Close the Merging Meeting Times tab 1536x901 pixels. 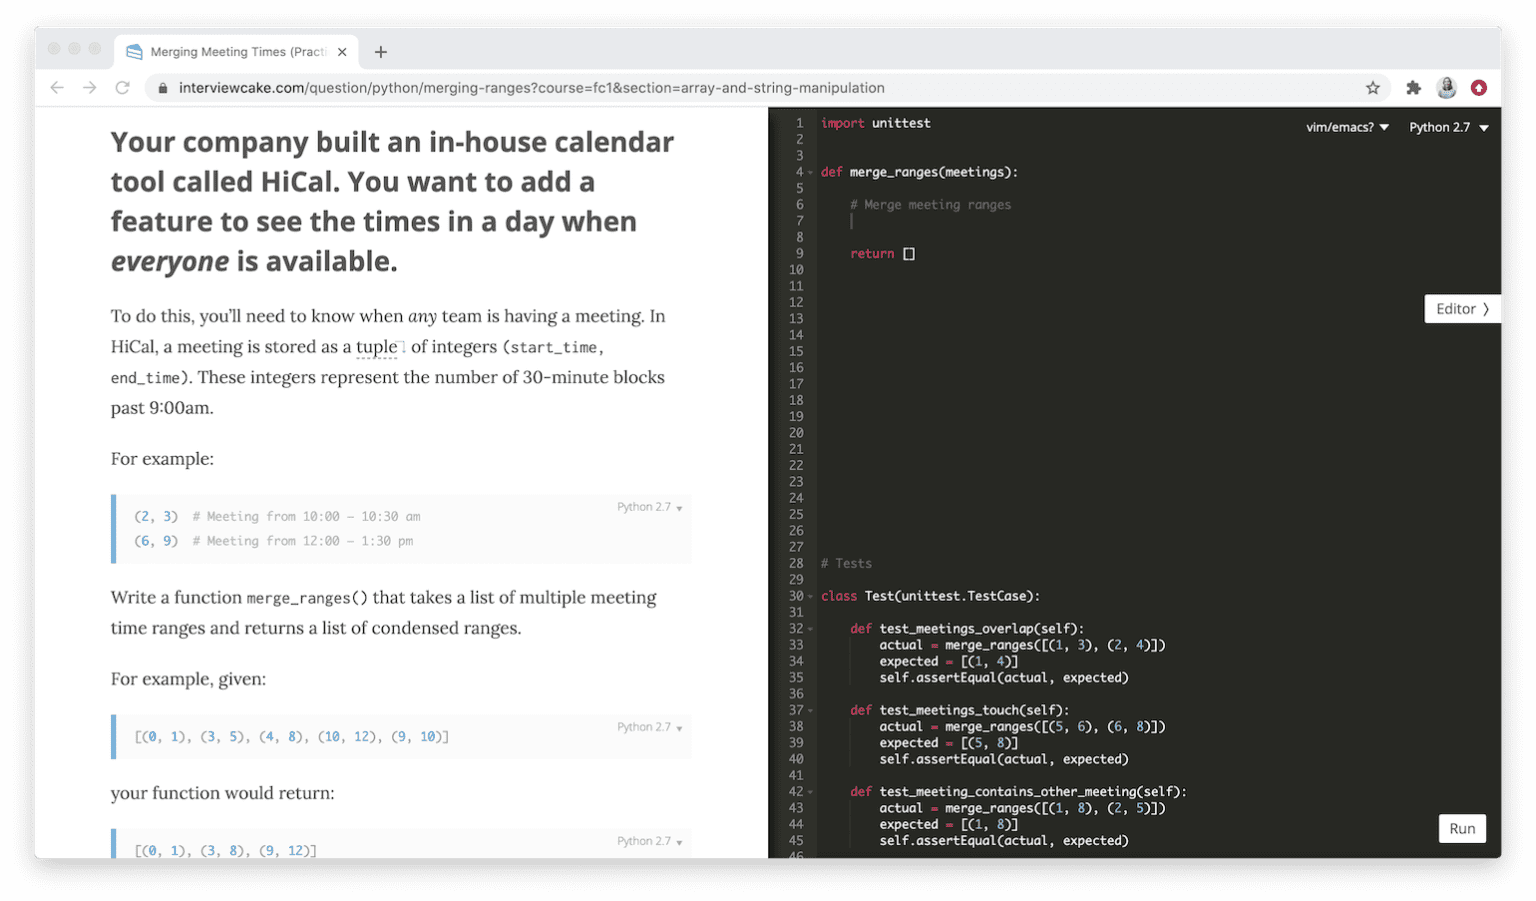click(342, 52)
